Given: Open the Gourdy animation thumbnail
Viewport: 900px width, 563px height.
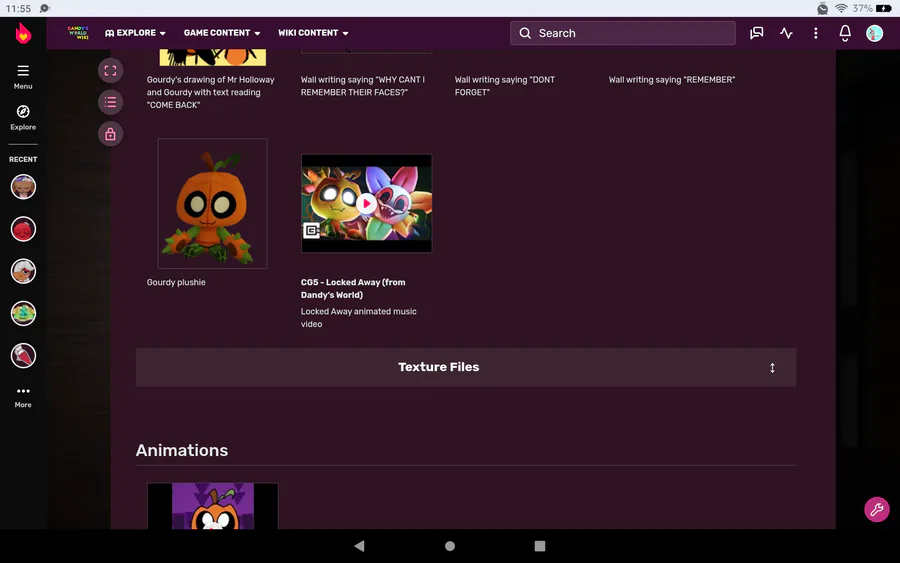Looking at the screenshot, I should click(x=212, y=506).
